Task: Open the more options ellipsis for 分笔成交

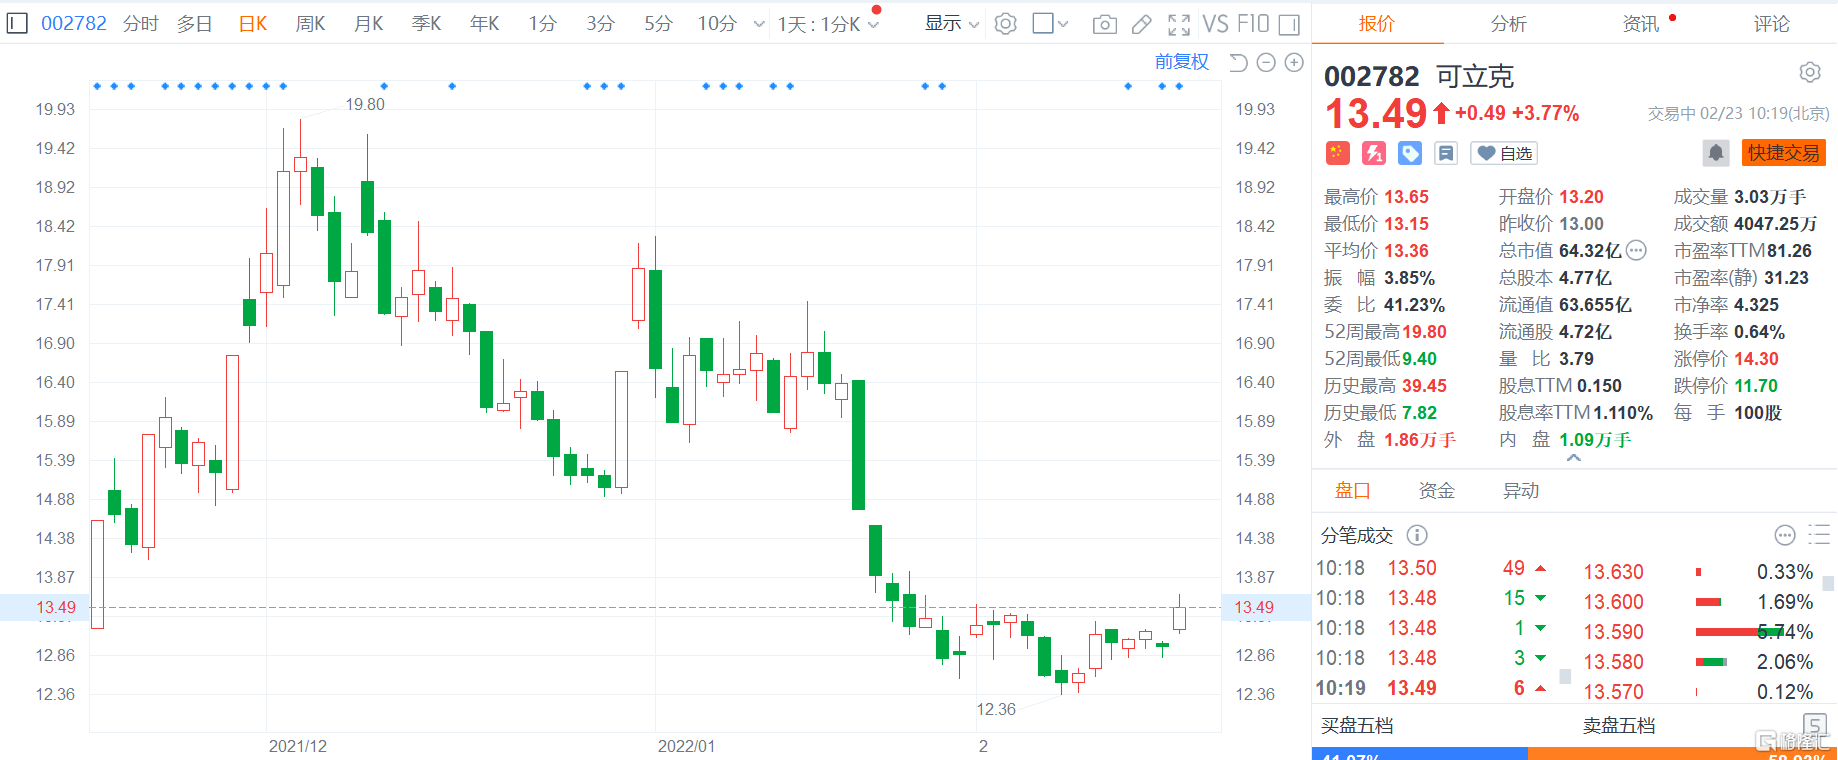Action: coord(1785,535)
